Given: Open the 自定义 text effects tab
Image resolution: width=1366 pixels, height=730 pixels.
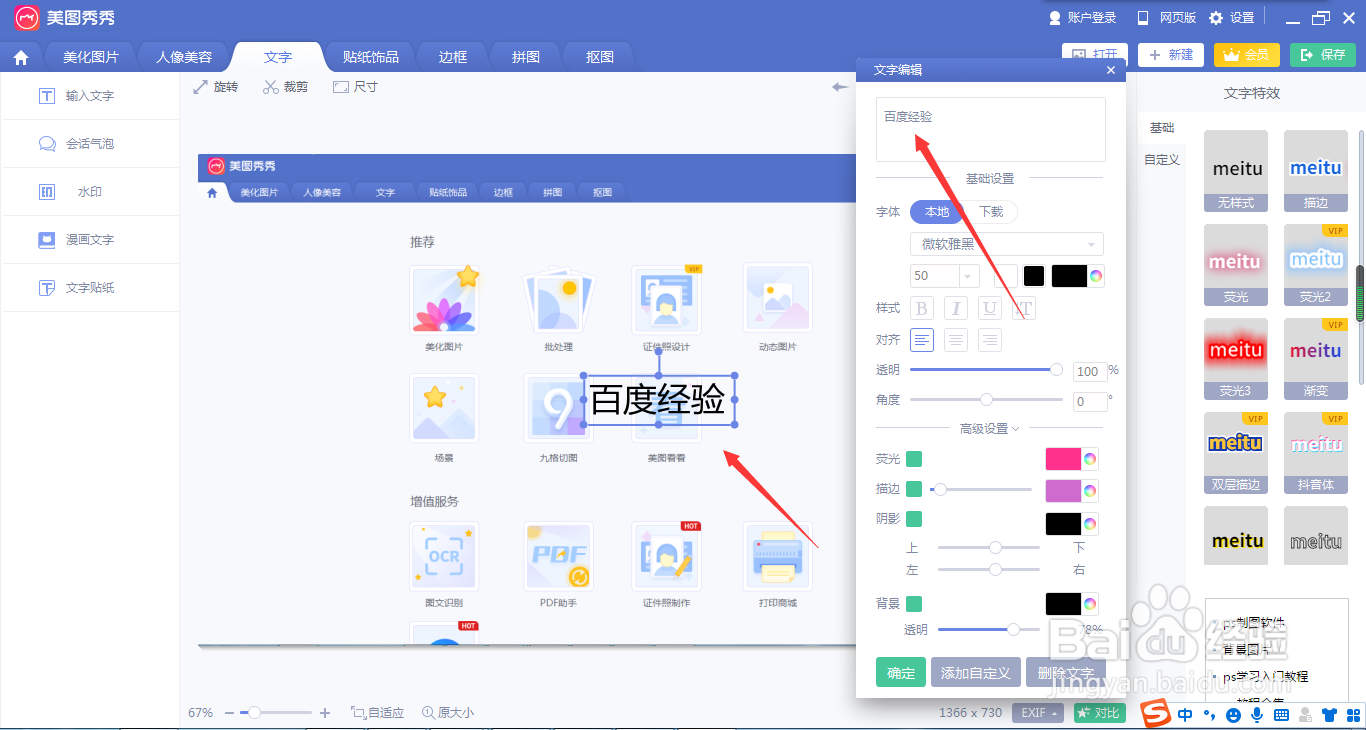Looking at the screenshot, I should (1162, 159).
